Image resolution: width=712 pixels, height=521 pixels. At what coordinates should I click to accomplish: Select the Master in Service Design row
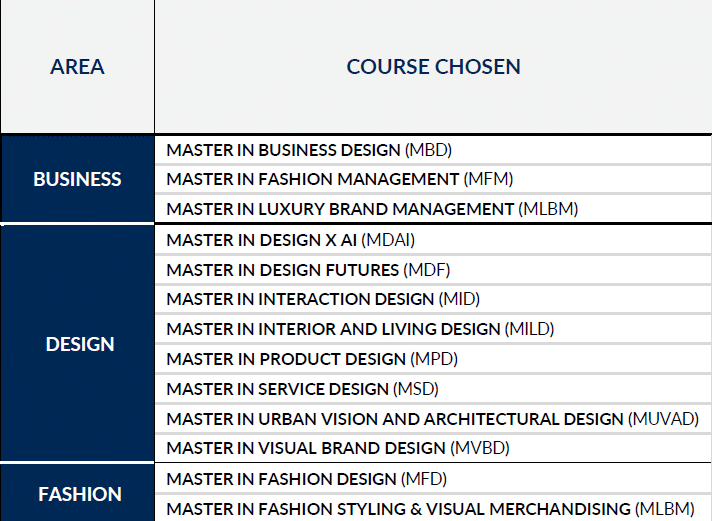(302, 388)
